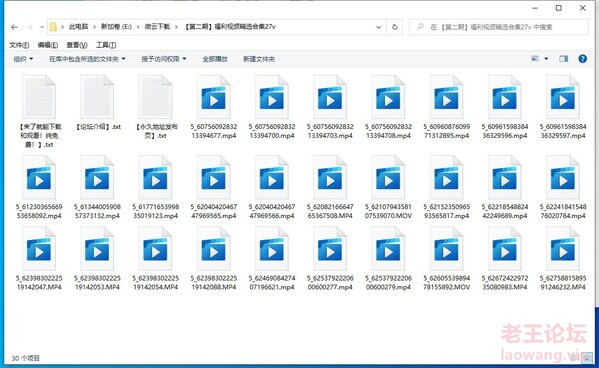Expand the address bar history dropdown

[378, 27]
